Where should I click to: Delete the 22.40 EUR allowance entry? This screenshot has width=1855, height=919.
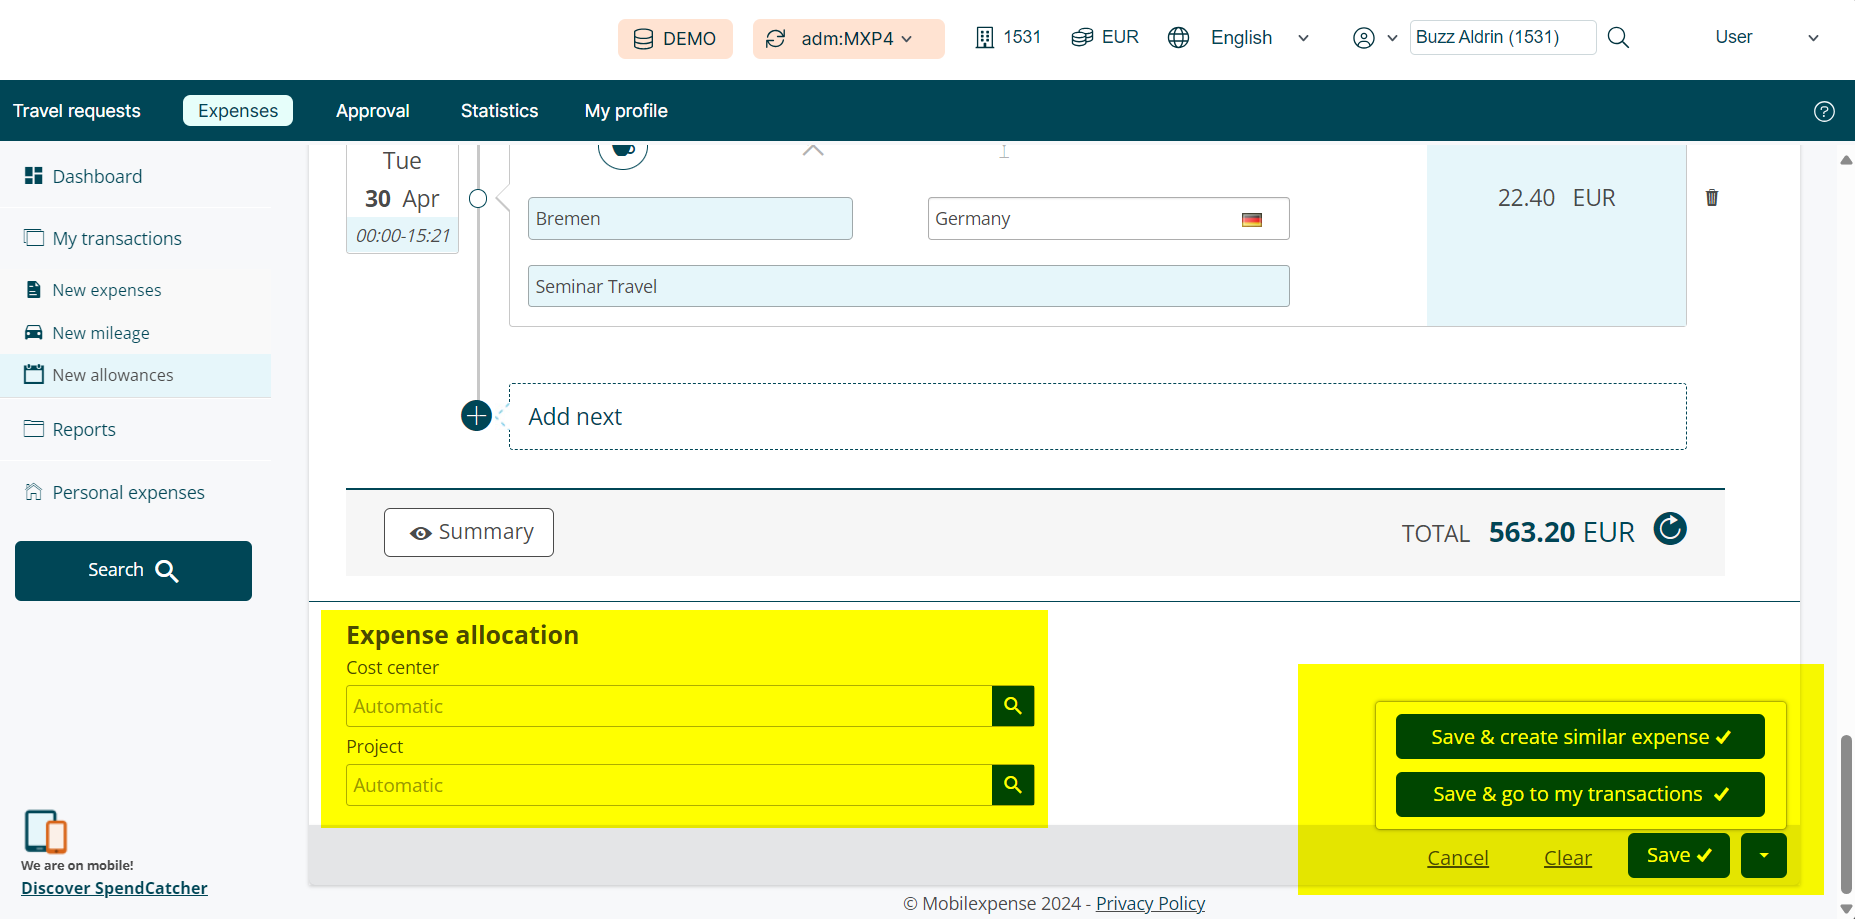click(x=1711, y=198)
